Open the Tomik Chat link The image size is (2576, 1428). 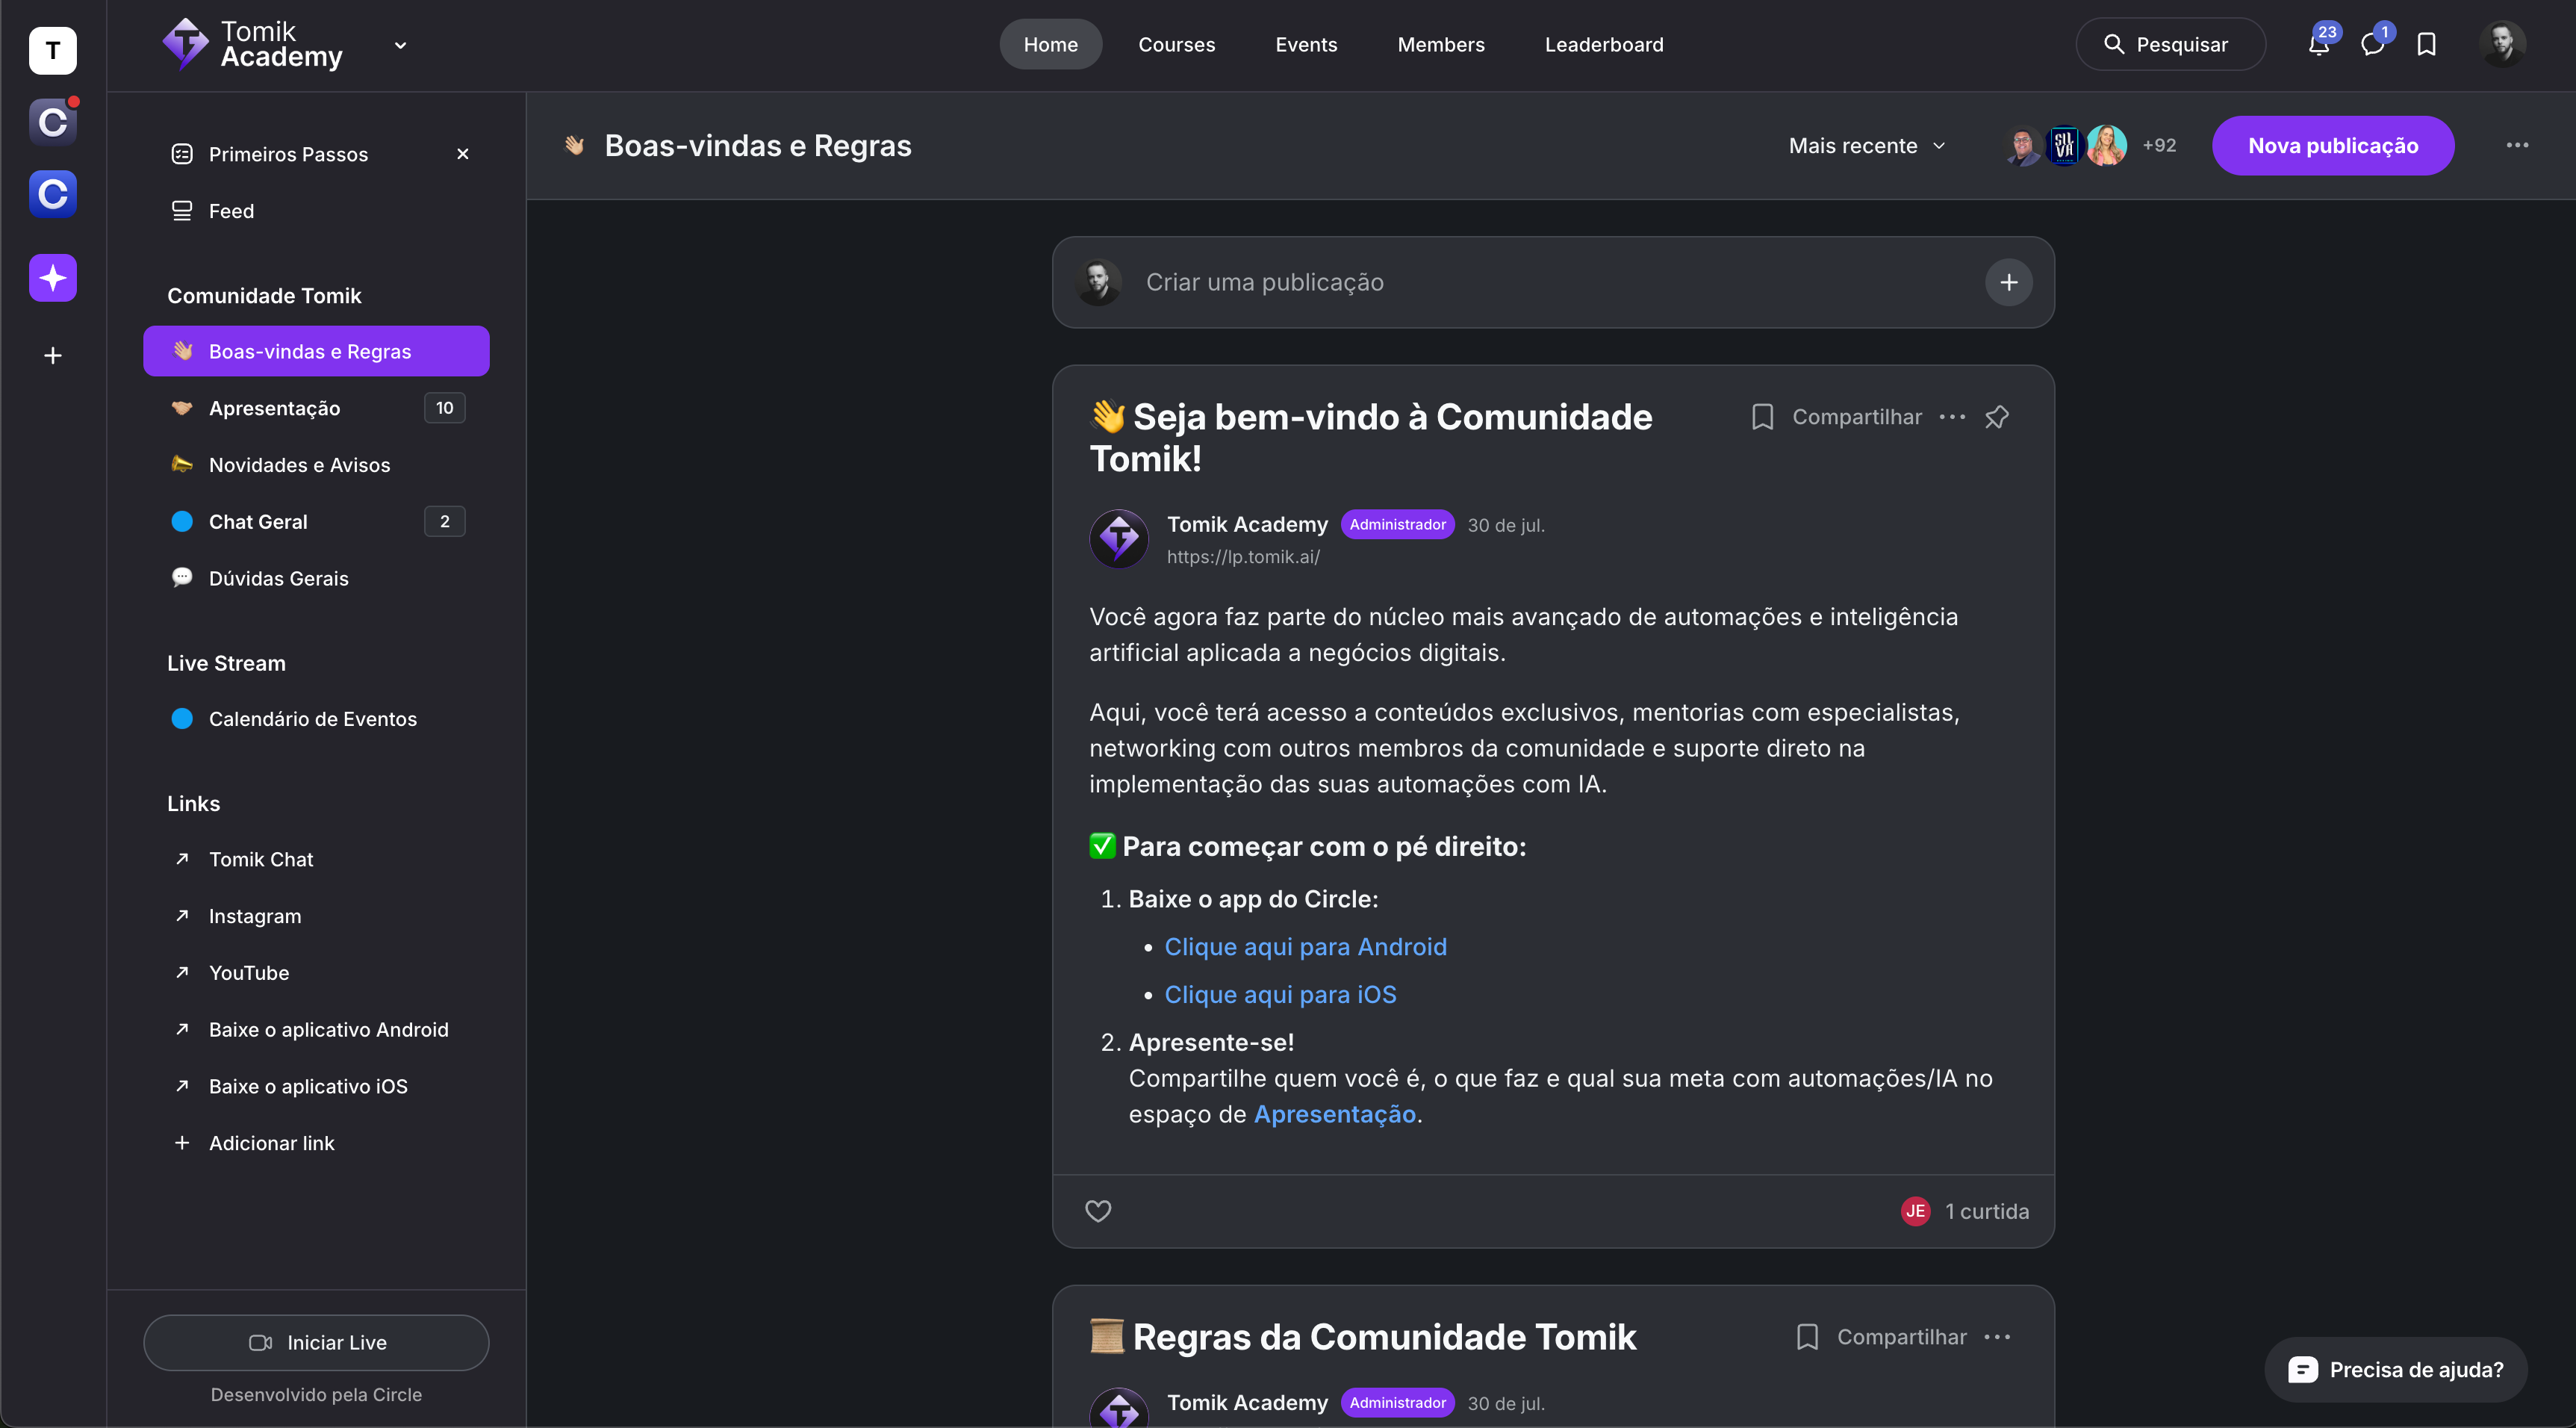tap(316, 859)
